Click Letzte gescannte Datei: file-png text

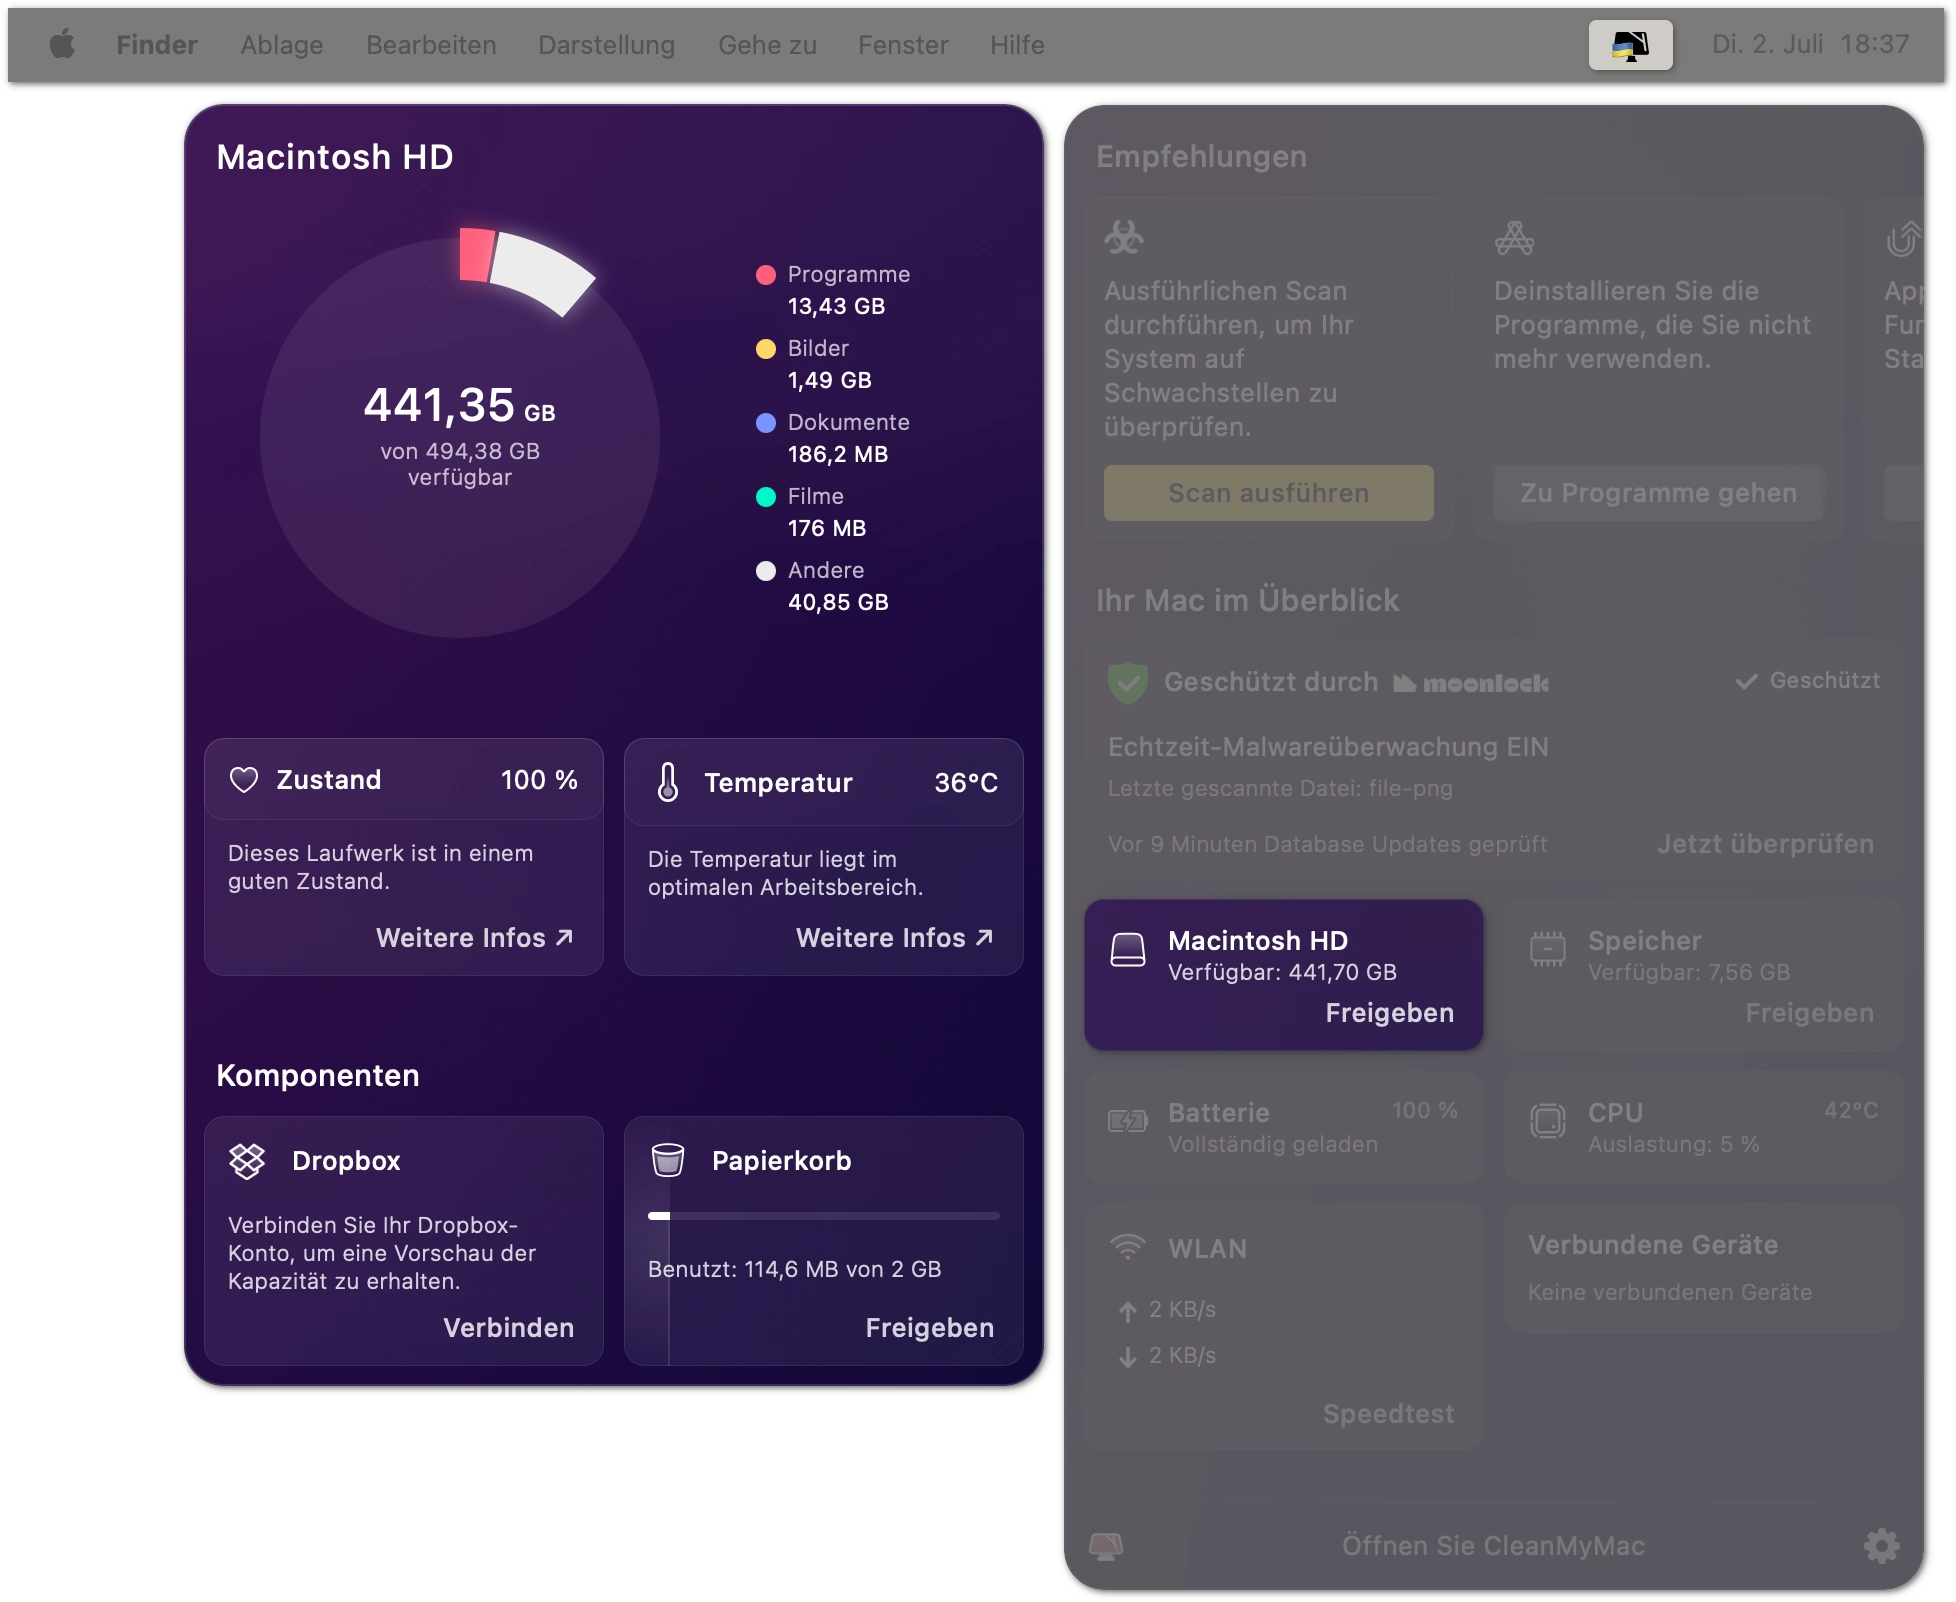pos(1280,788)
